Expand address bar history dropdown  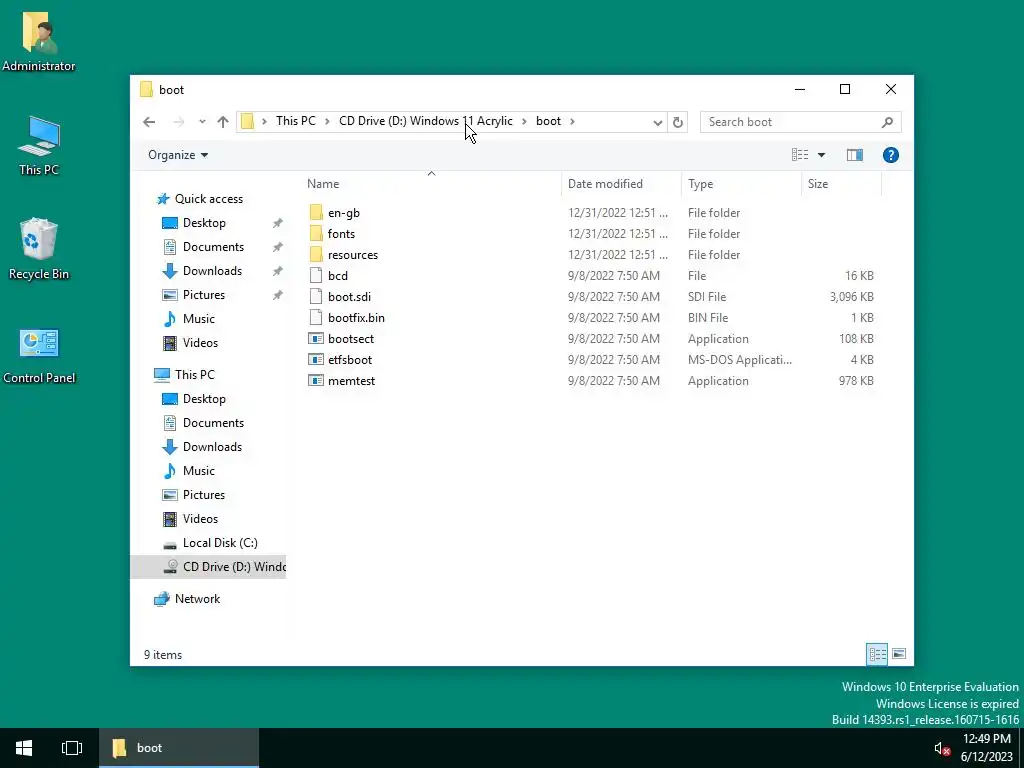(658, 122)
